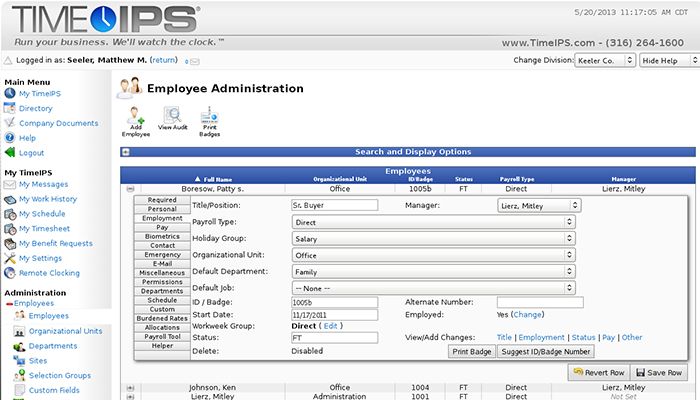This screenshot has width=700, height=400.
Task: Click the Add Employee icon
Action: coord(135,117)
